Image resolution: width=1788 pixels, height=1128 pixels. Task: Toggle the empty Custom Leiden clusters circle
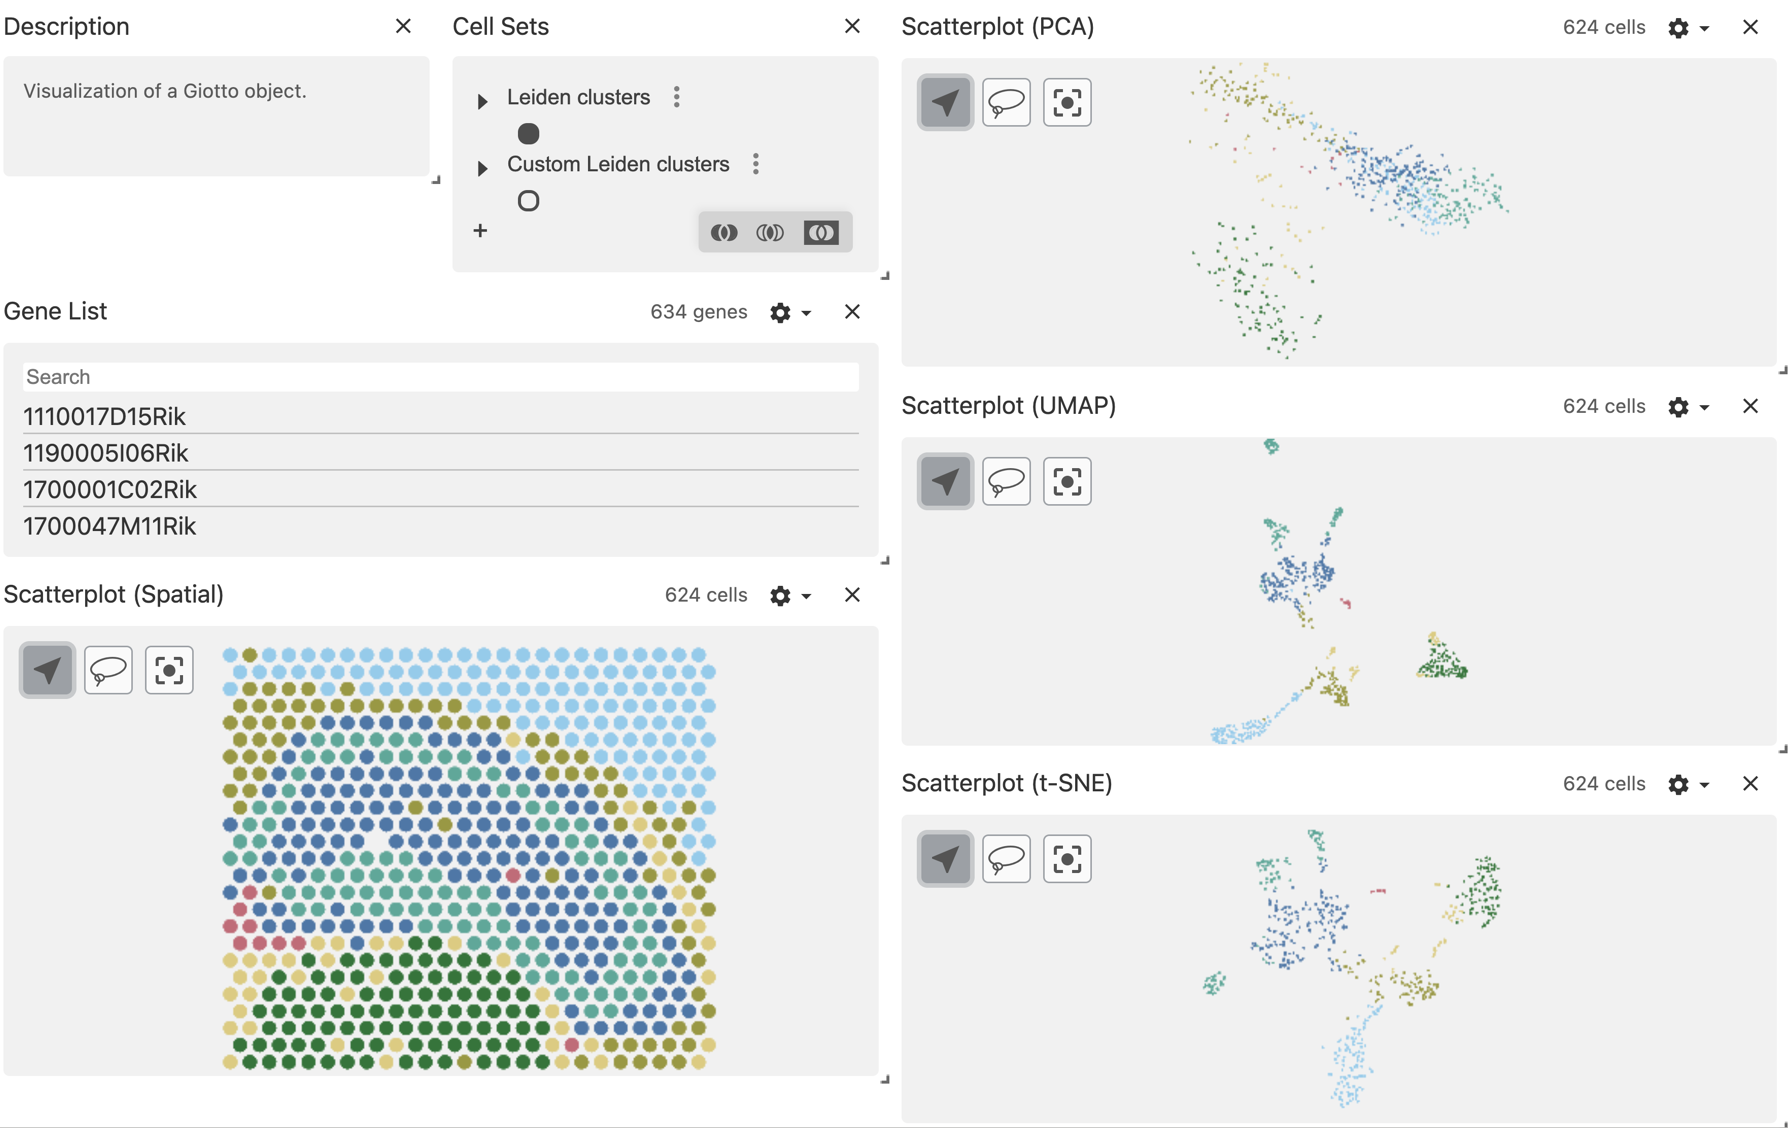point(528,201)
